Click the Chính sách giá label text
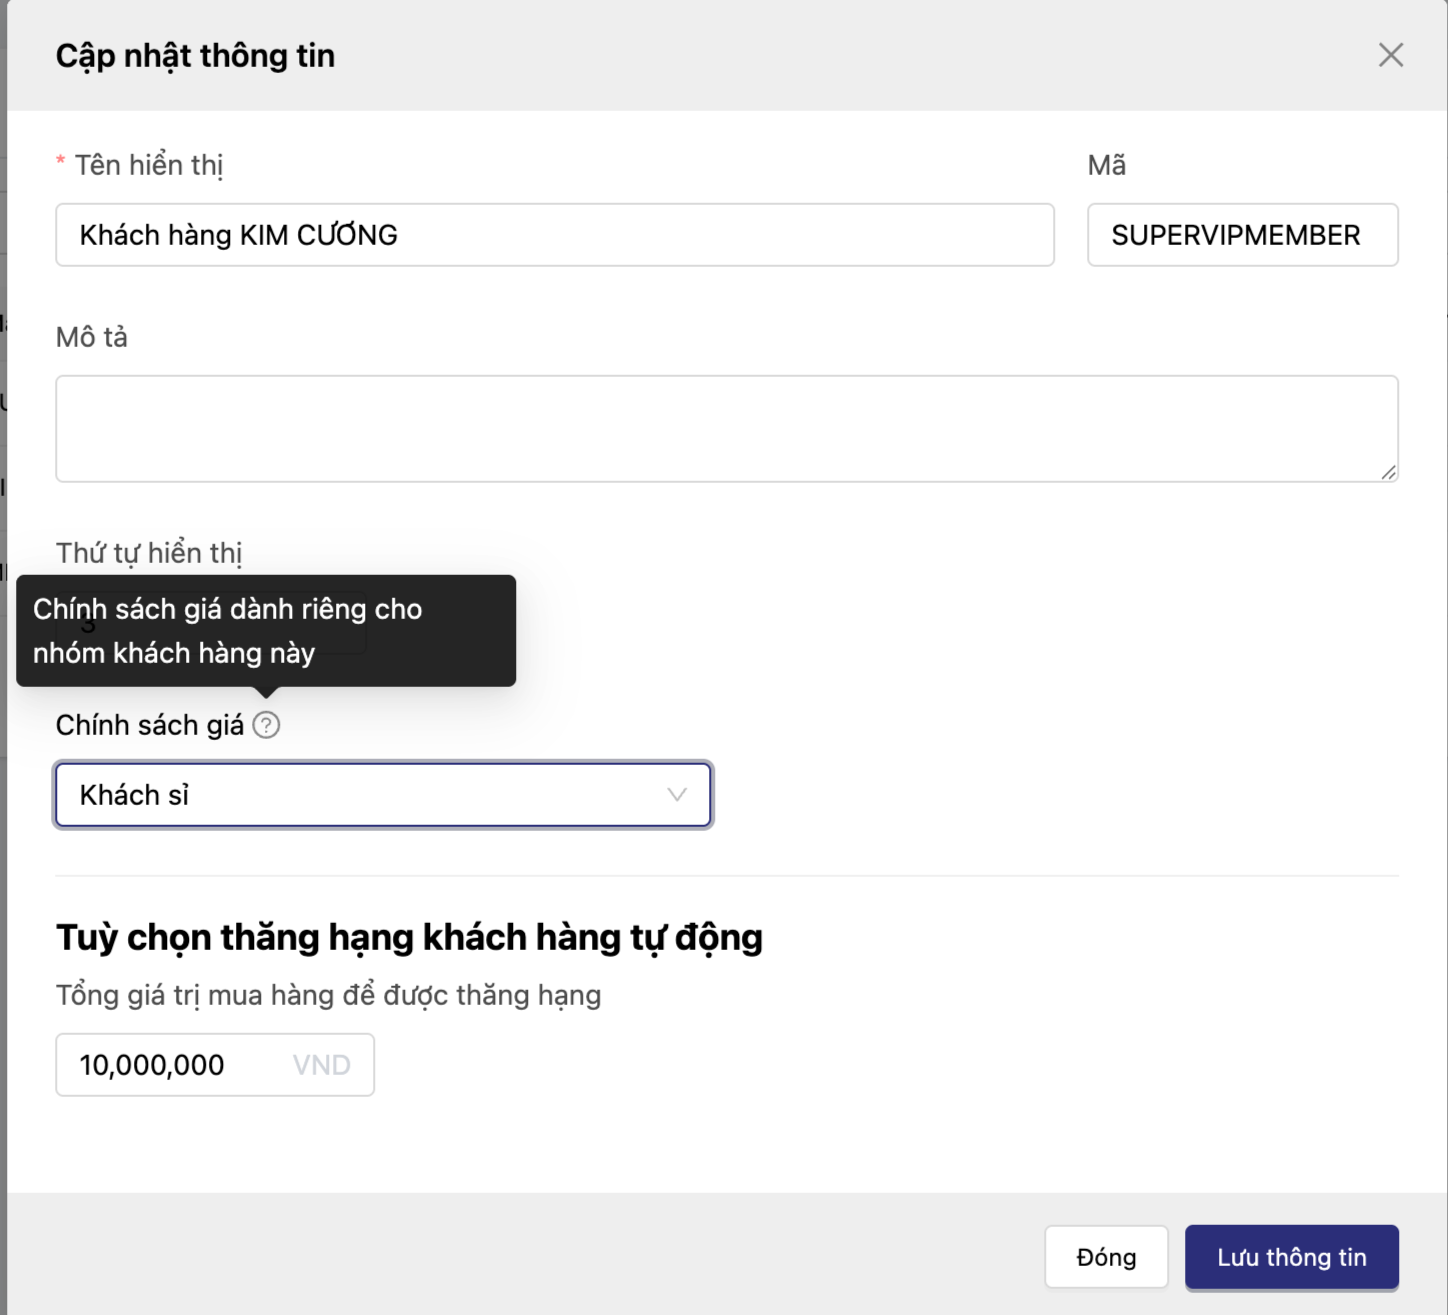Viewport: 1448px width, 1315px height. click(149, 725)
